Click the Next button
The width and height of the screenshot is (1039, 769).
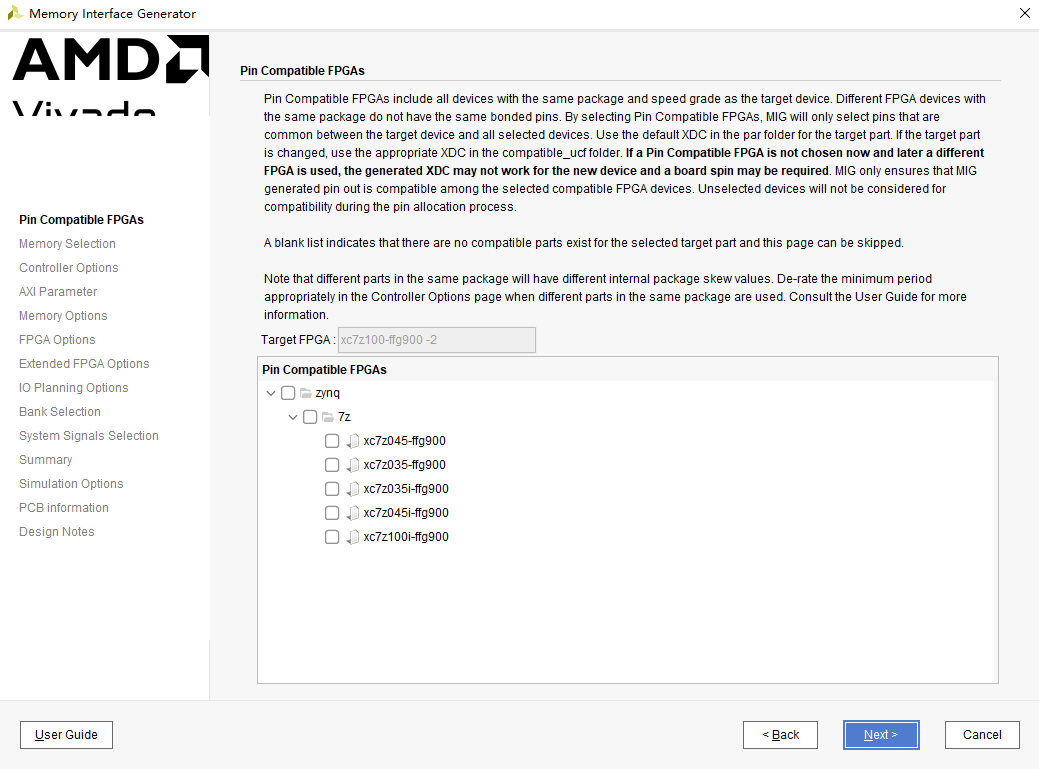coord(881,735)
